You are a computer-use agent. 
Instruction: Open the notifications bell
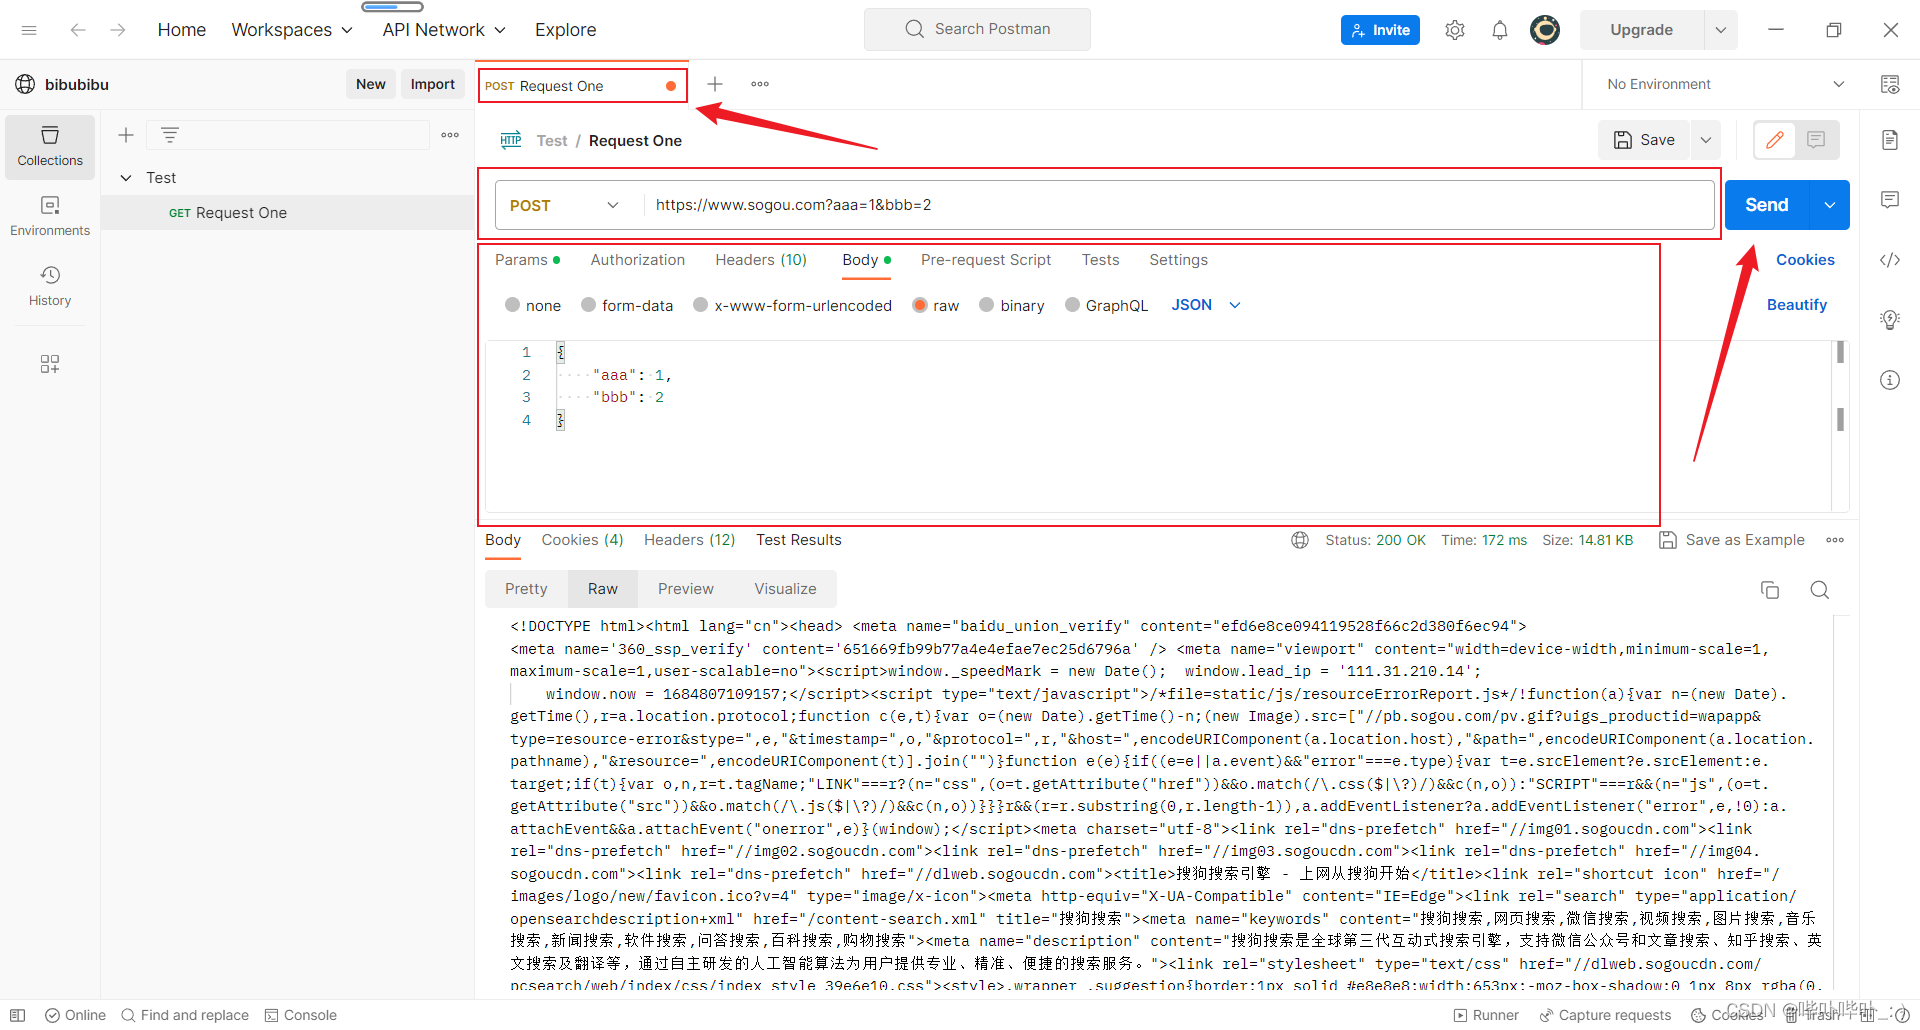pos(1500,30)
